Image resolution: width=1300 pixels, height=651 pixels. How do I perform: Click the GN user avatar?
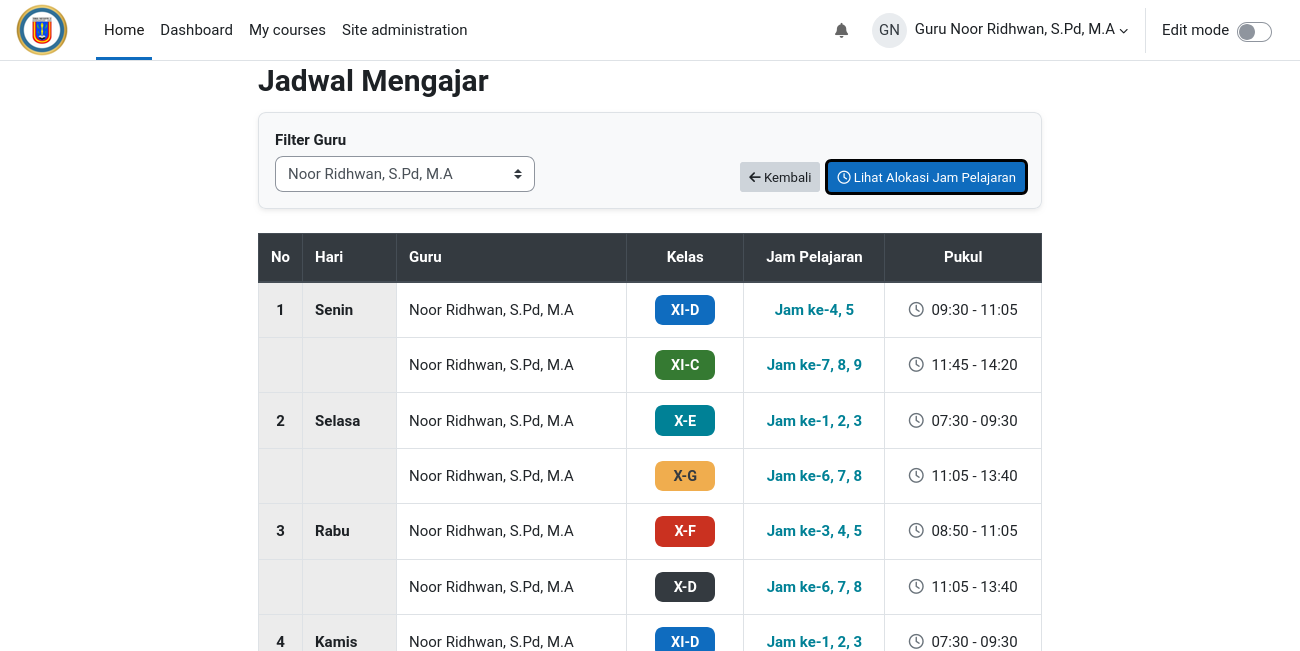click(x=889, y=30)
